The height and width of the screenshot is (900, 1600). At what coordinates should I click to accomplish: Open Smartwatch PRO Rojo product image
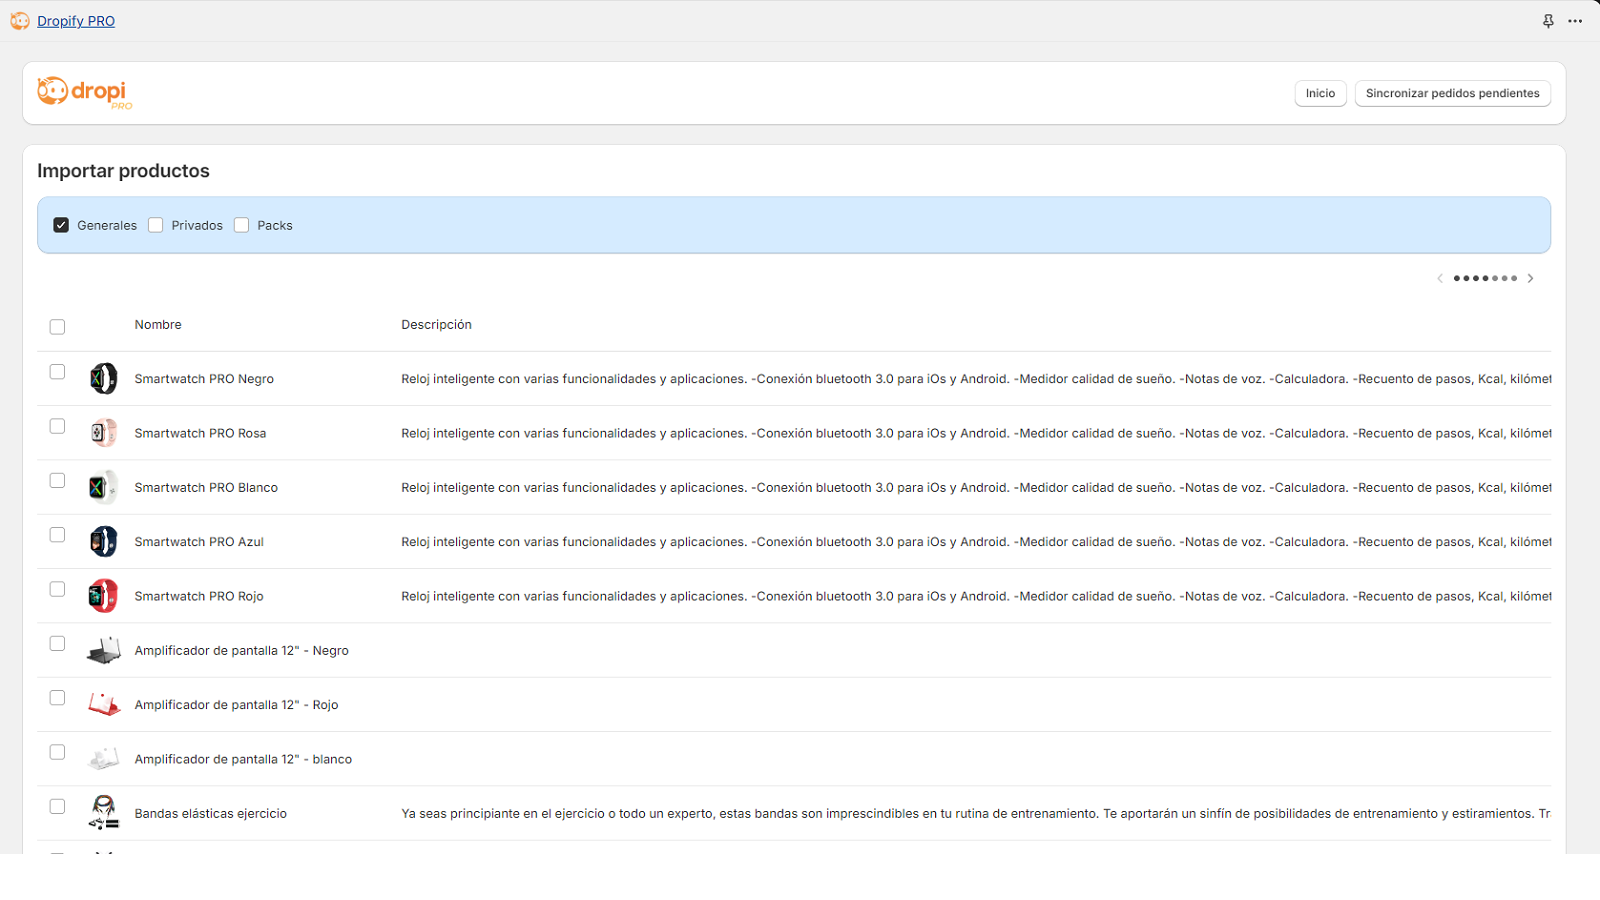click(x=103, y=596)
